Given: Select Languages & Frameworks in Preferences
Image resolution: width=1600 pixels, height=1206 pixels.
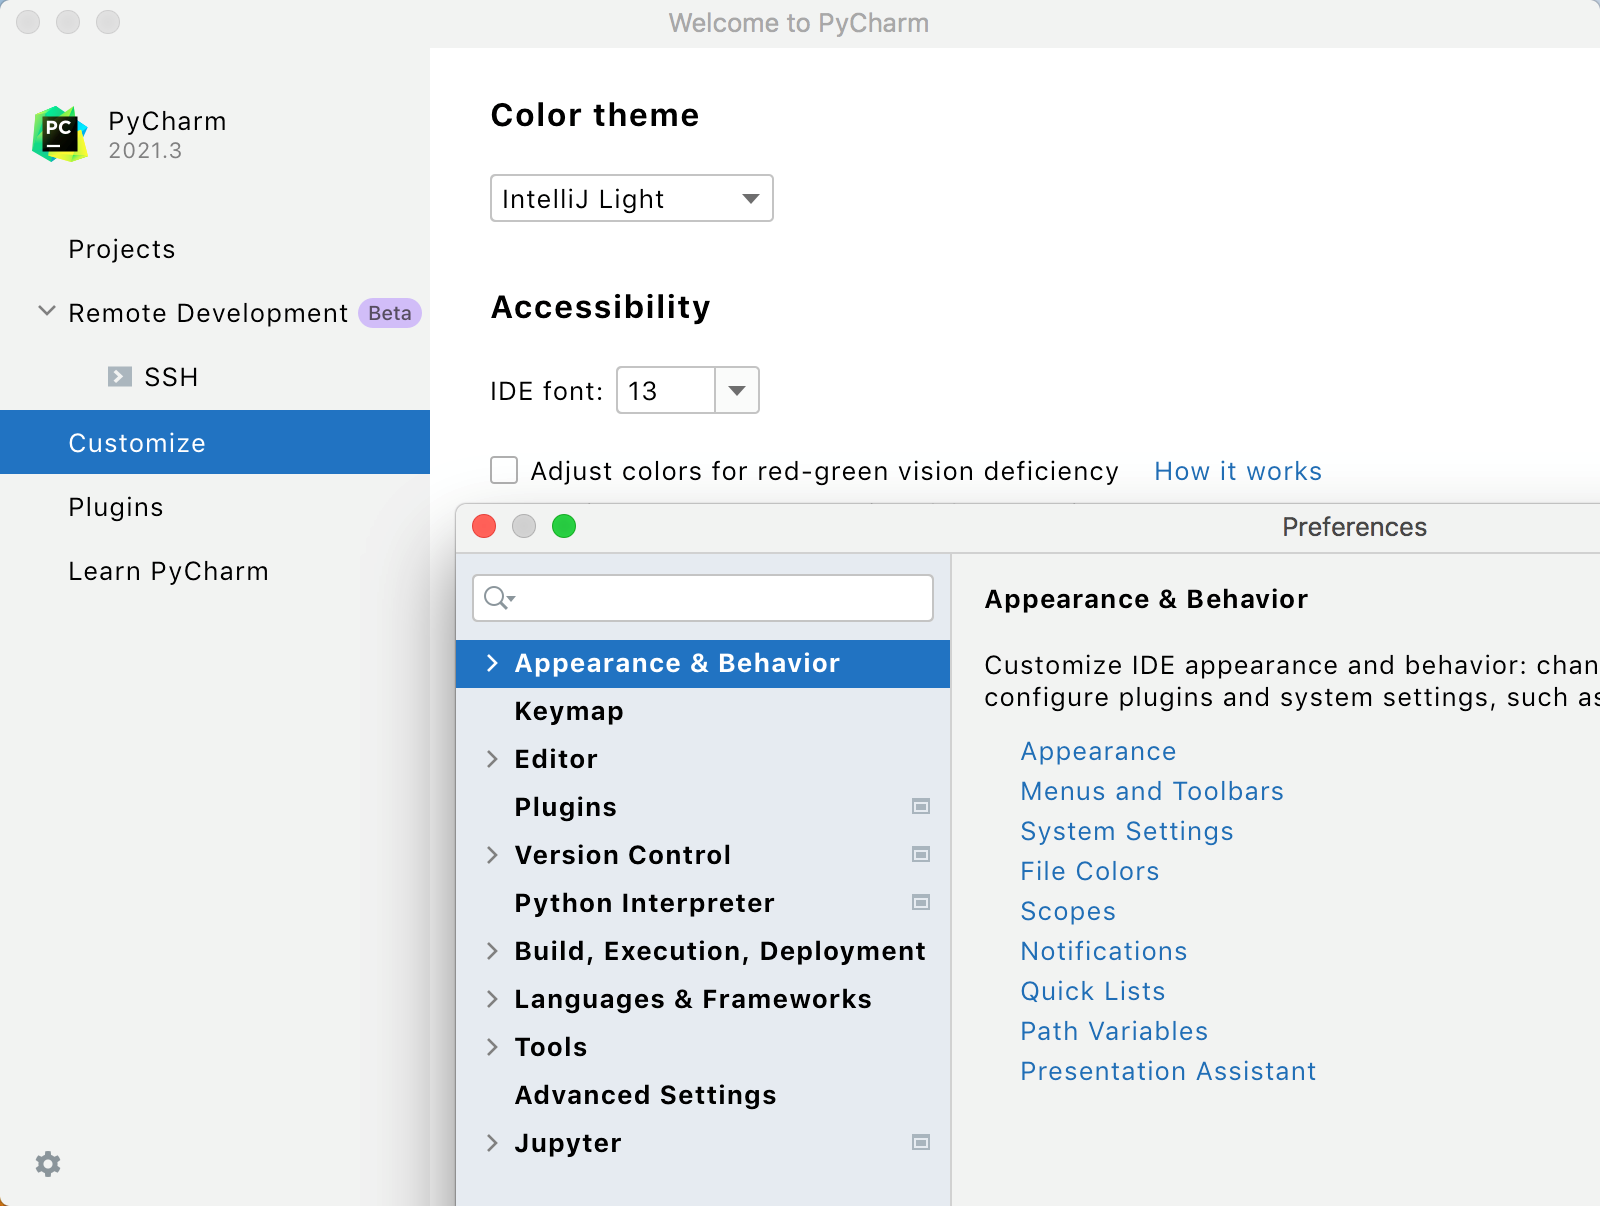Looking at the screenshot, I should [x=692, y=998].
